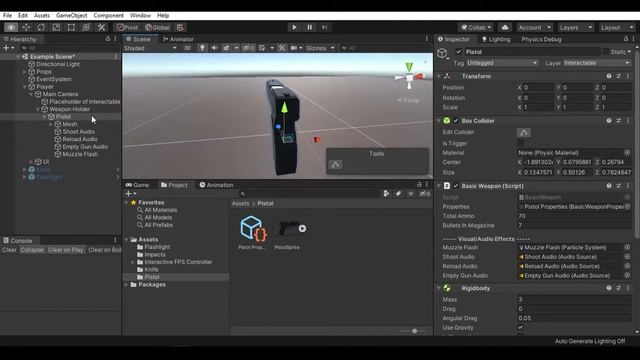The height and width of the screenshot is (360, 640).
Task: Click Clear in the Console
Action: [x=9, y=250]
